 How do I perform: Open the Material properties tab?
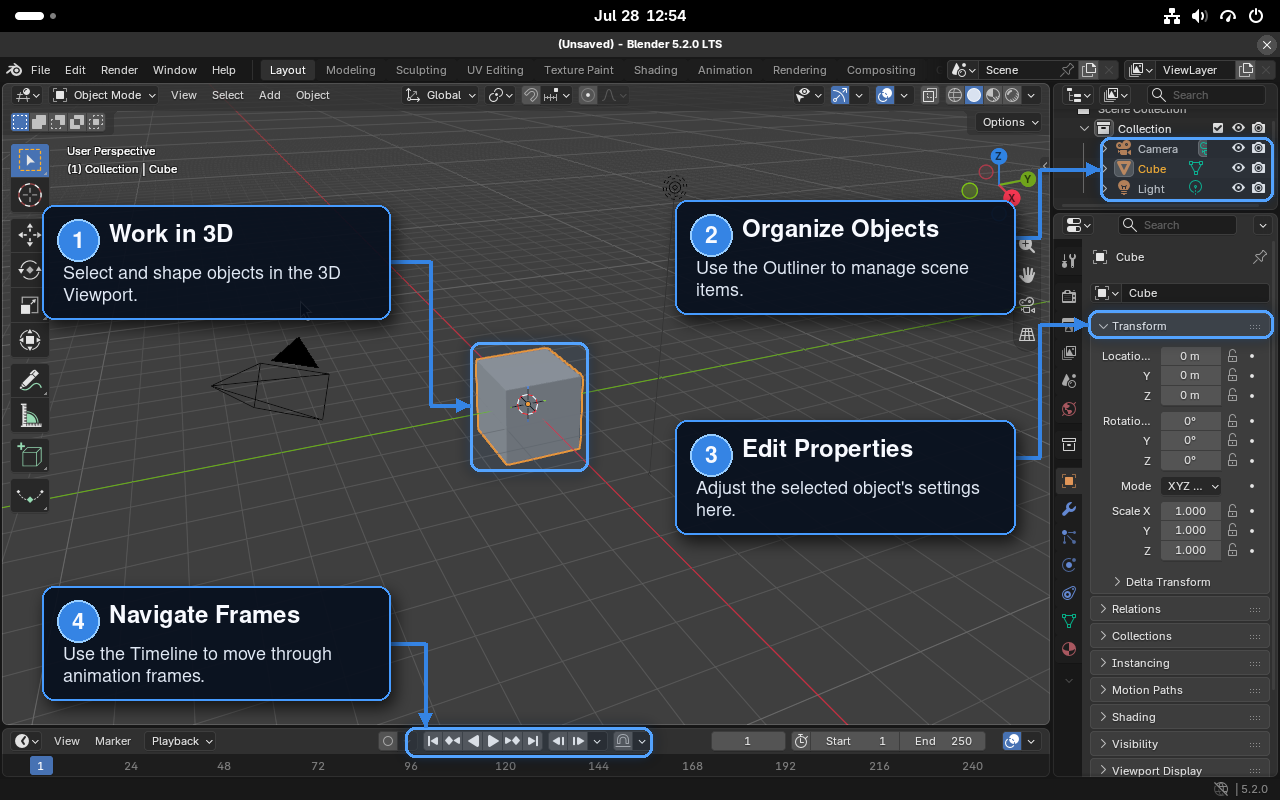1069,649
